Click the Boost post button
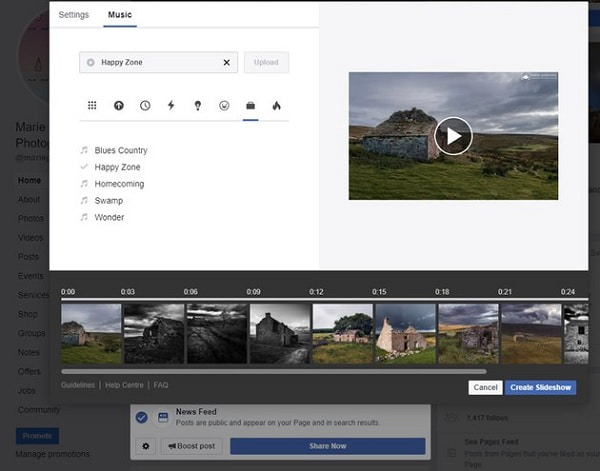 click(191, 446)
